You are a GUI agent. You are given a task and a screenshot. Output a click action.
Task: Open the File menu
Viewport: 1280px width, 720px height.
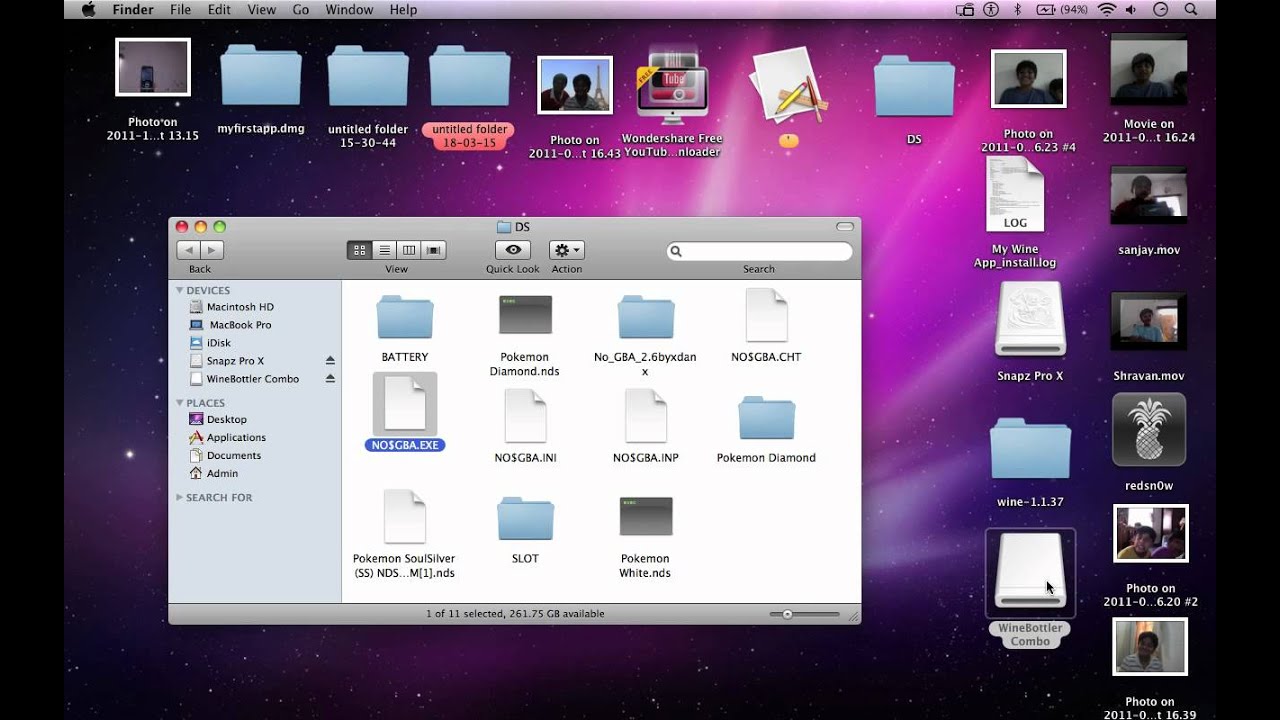pyautogui.click(x=180, y=9)
